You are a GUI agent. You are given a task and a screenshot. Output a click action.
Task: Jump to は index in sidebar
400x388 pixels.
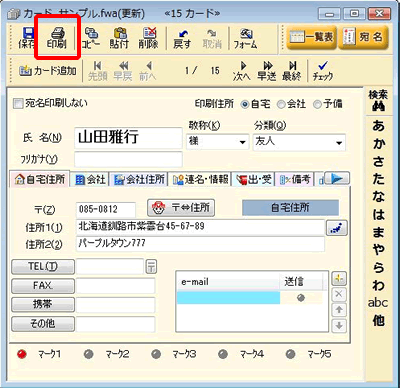pos(378,215)
